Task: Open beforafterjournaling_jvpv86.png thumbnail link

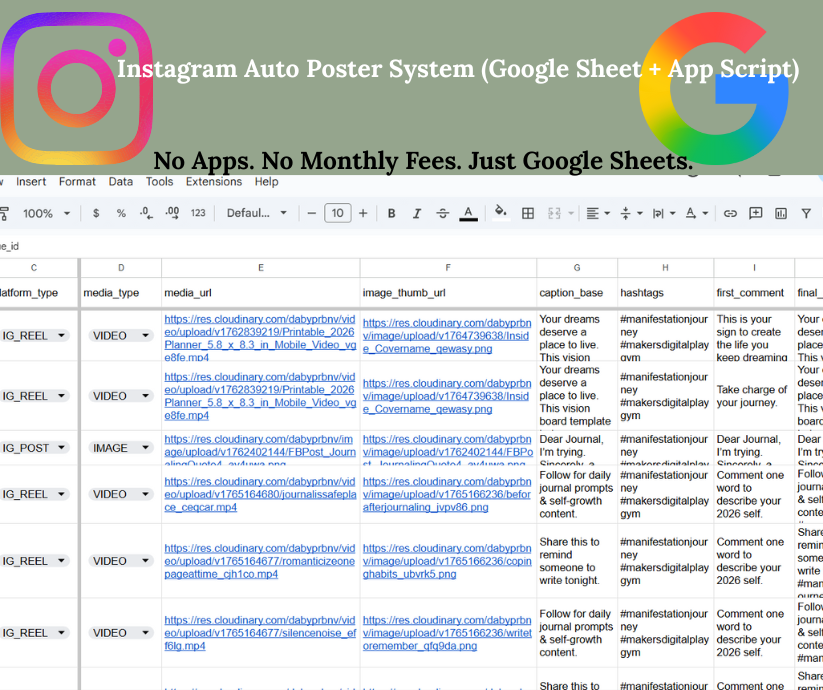Action: tap(447, 494)
